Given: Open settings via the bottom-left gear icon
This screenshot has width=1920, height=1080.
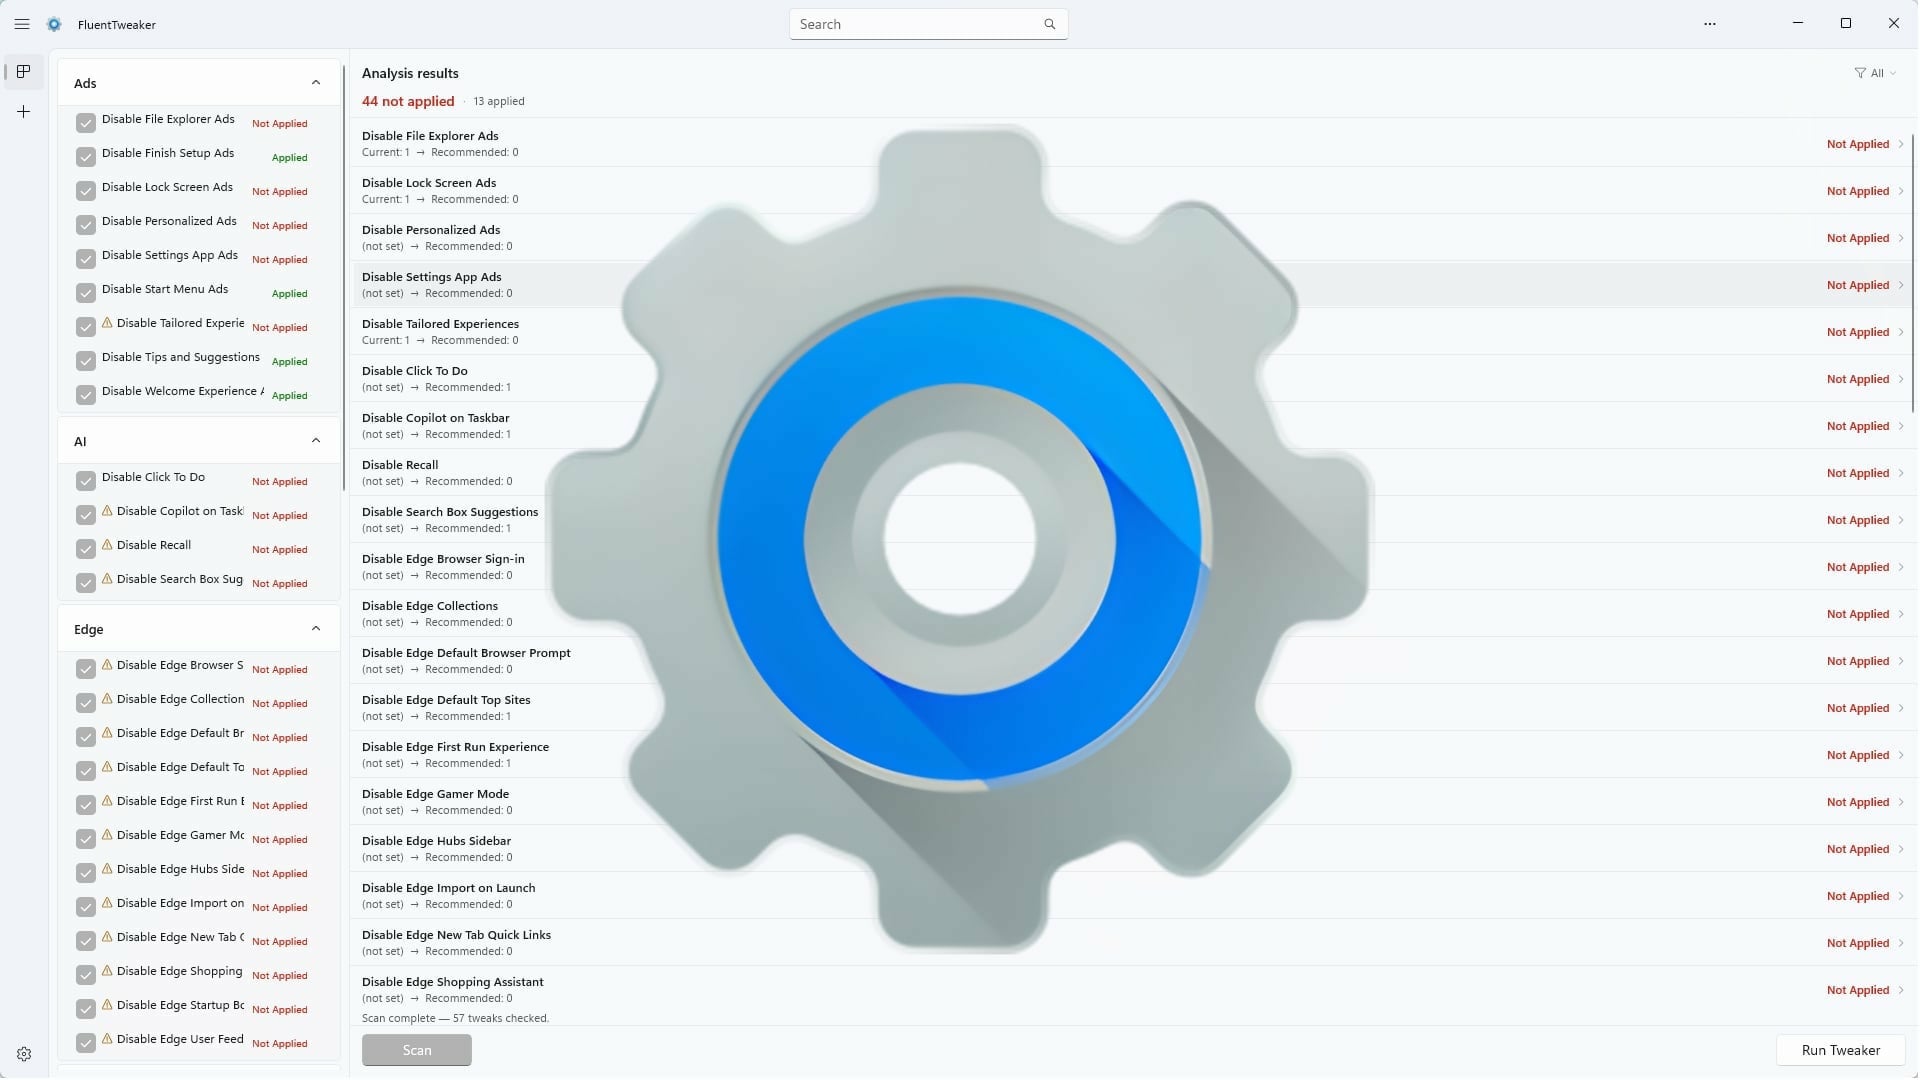Looking at the screenshot, I should [x=24, y=1054].
